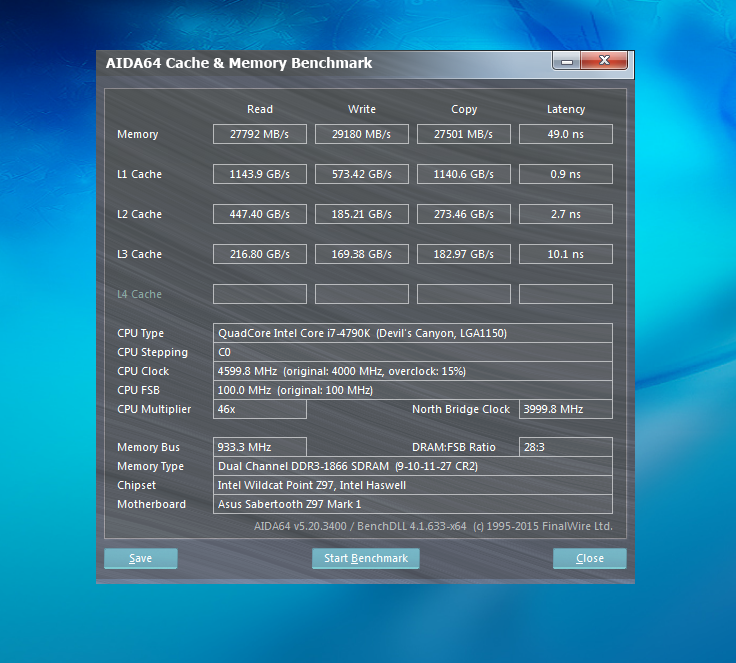Click the empty L4 Cache Write field
This screenshot has width=736, height=663.
(x=361, y=294)
